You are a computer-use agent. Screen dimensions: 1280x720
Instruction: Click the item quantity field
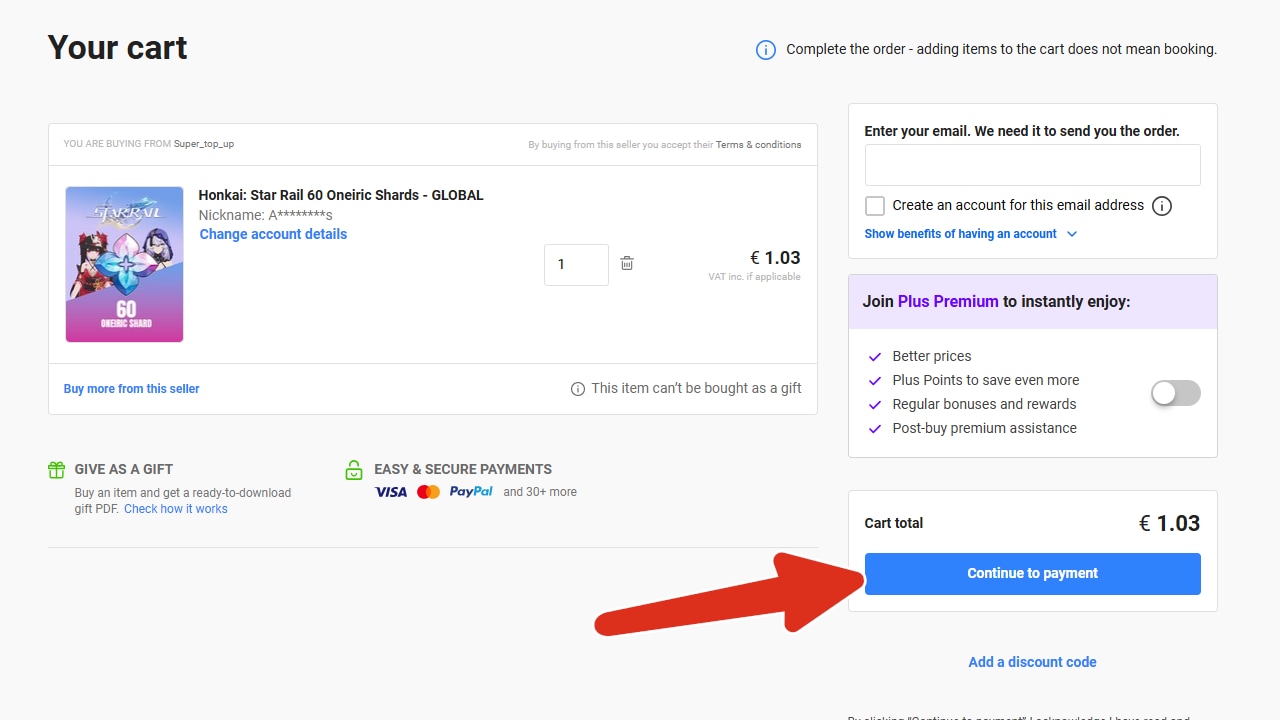(x=576, y=265)
